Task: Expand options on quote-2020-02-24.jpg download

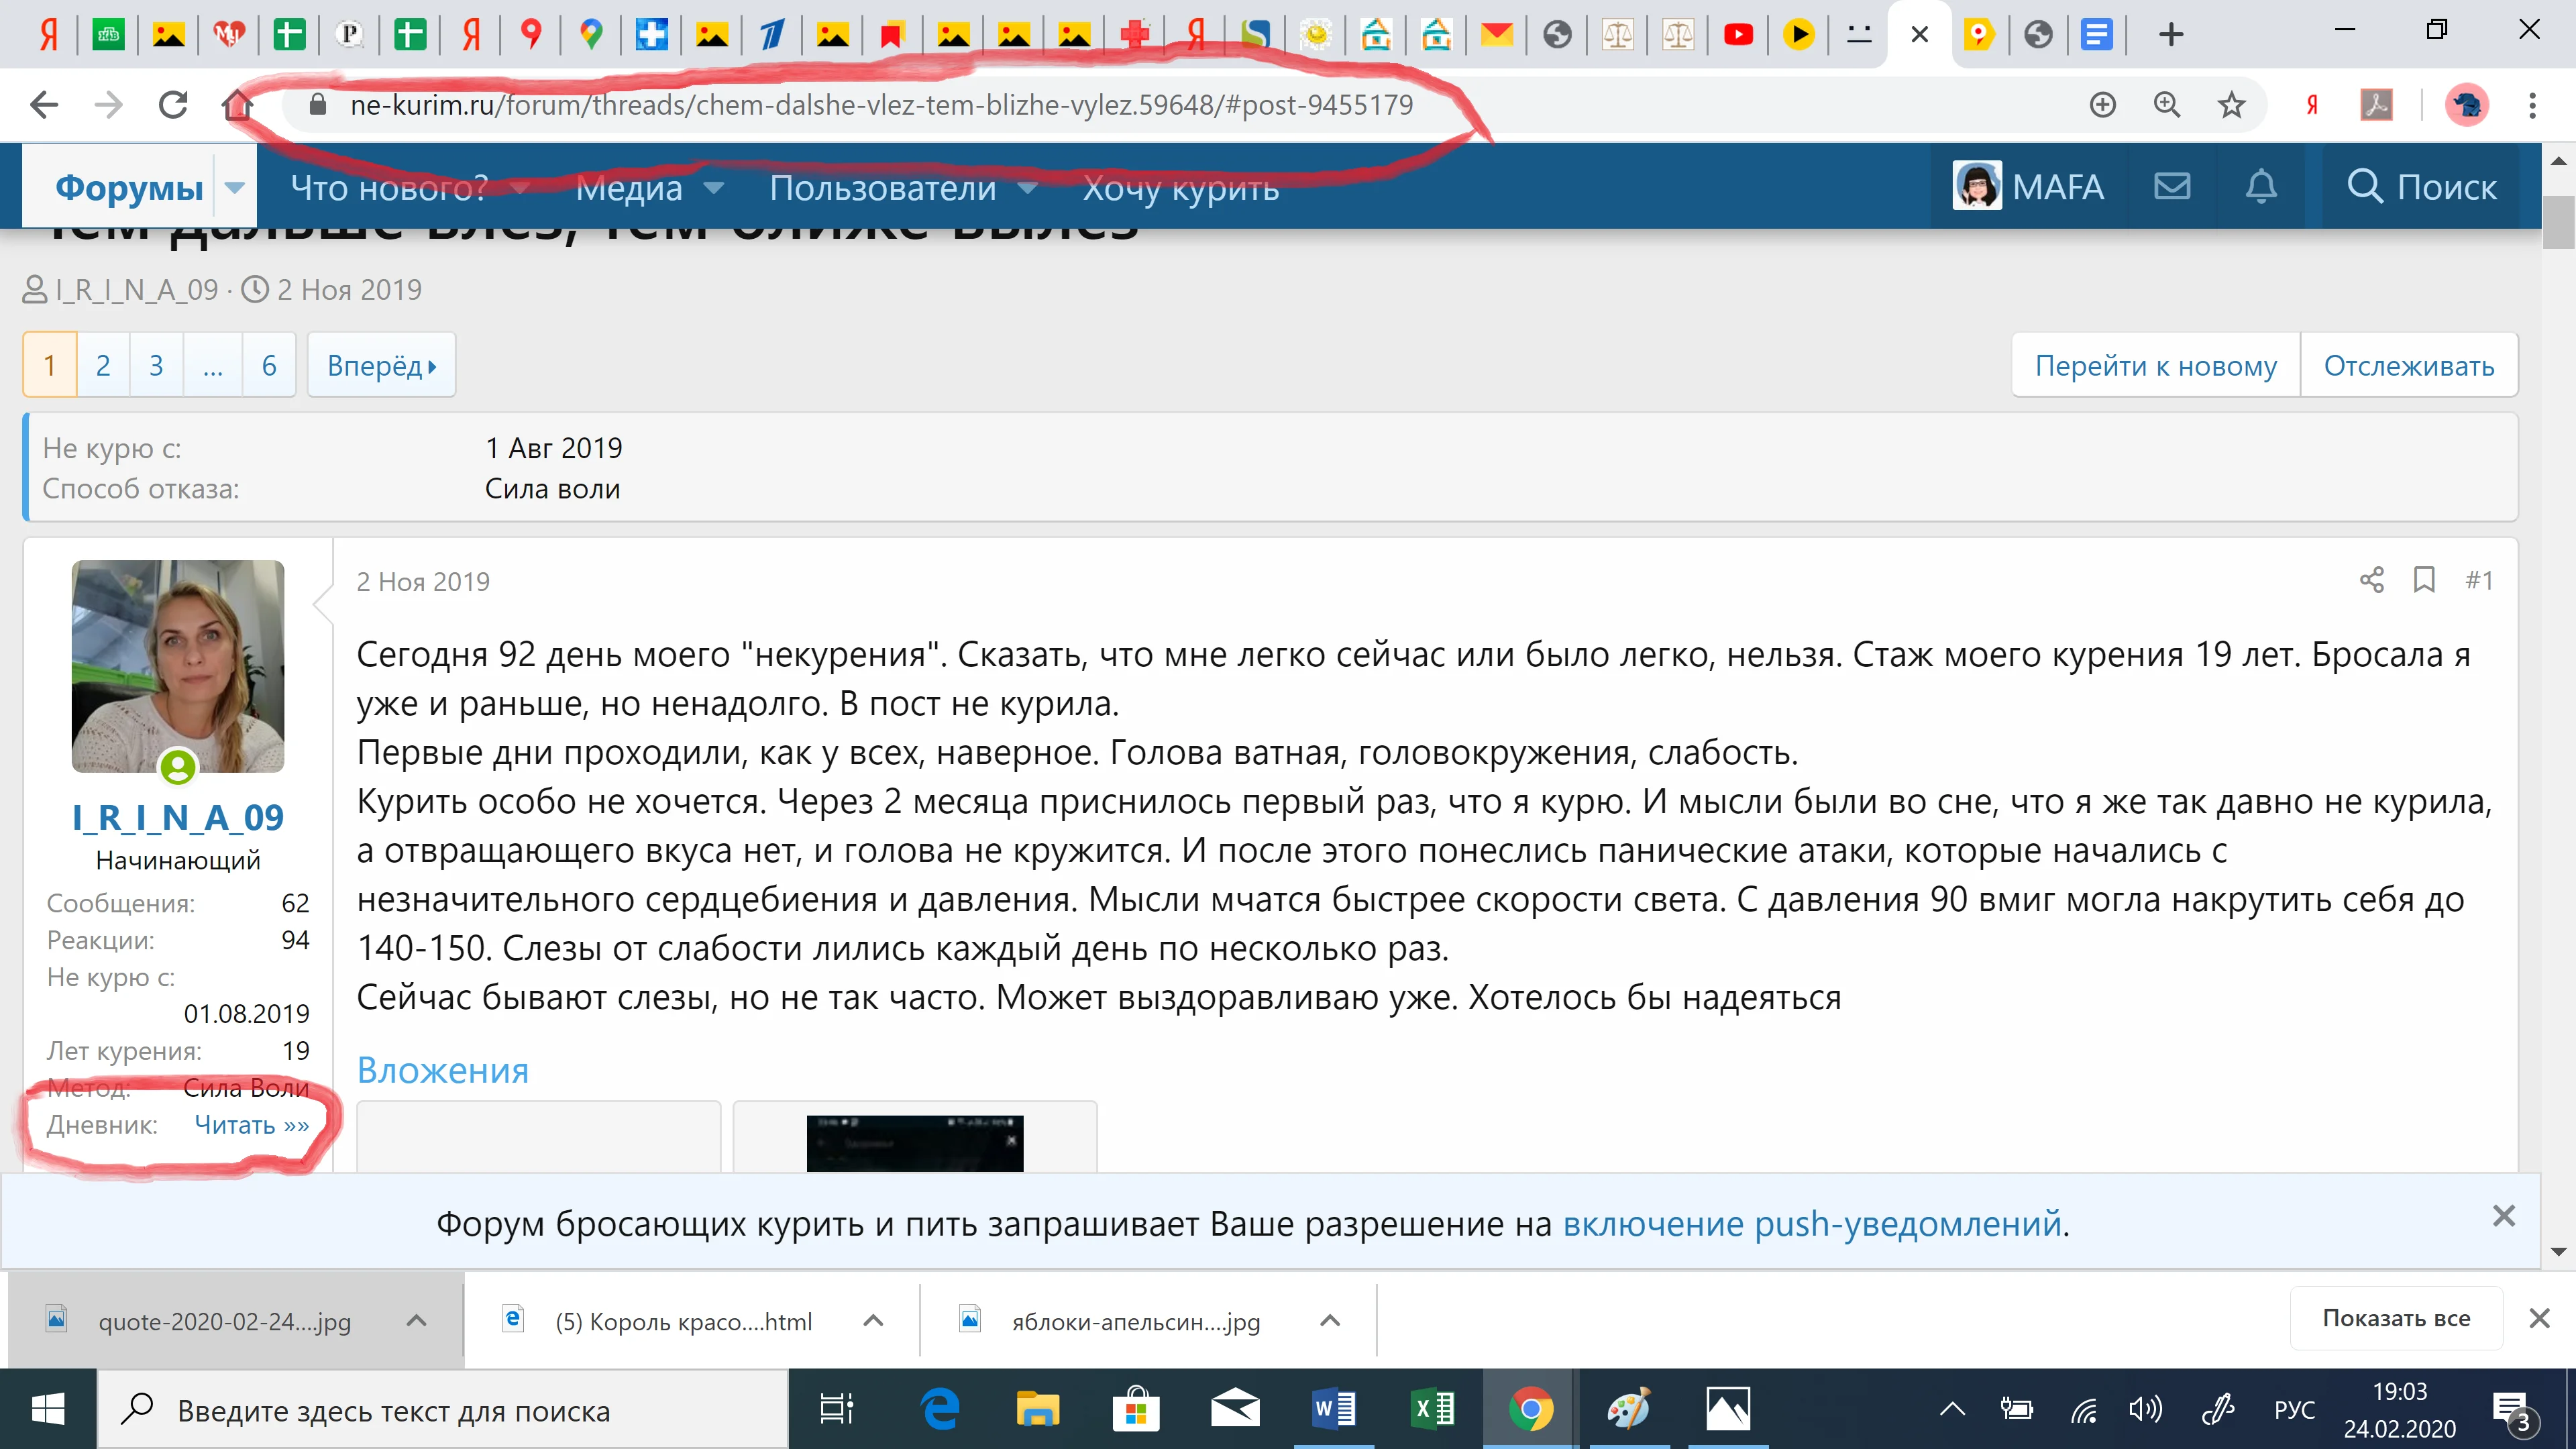Action: coord(416,1320)
